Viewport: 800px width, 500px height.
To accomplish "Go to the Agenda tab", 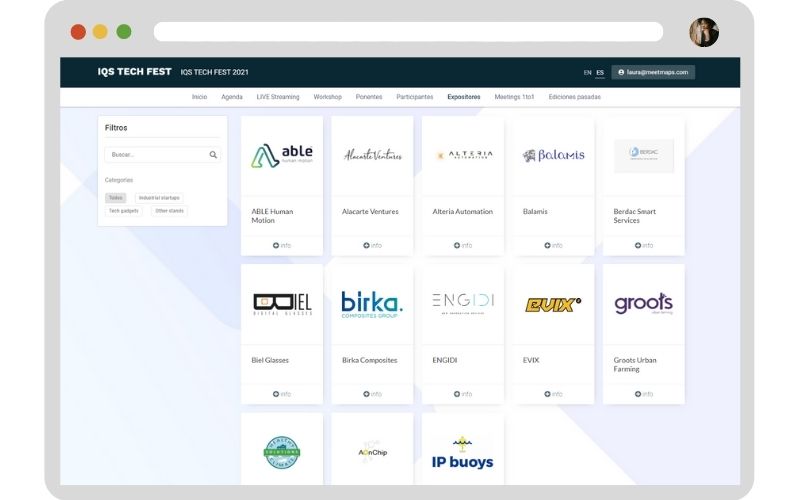I will point(232,97).
